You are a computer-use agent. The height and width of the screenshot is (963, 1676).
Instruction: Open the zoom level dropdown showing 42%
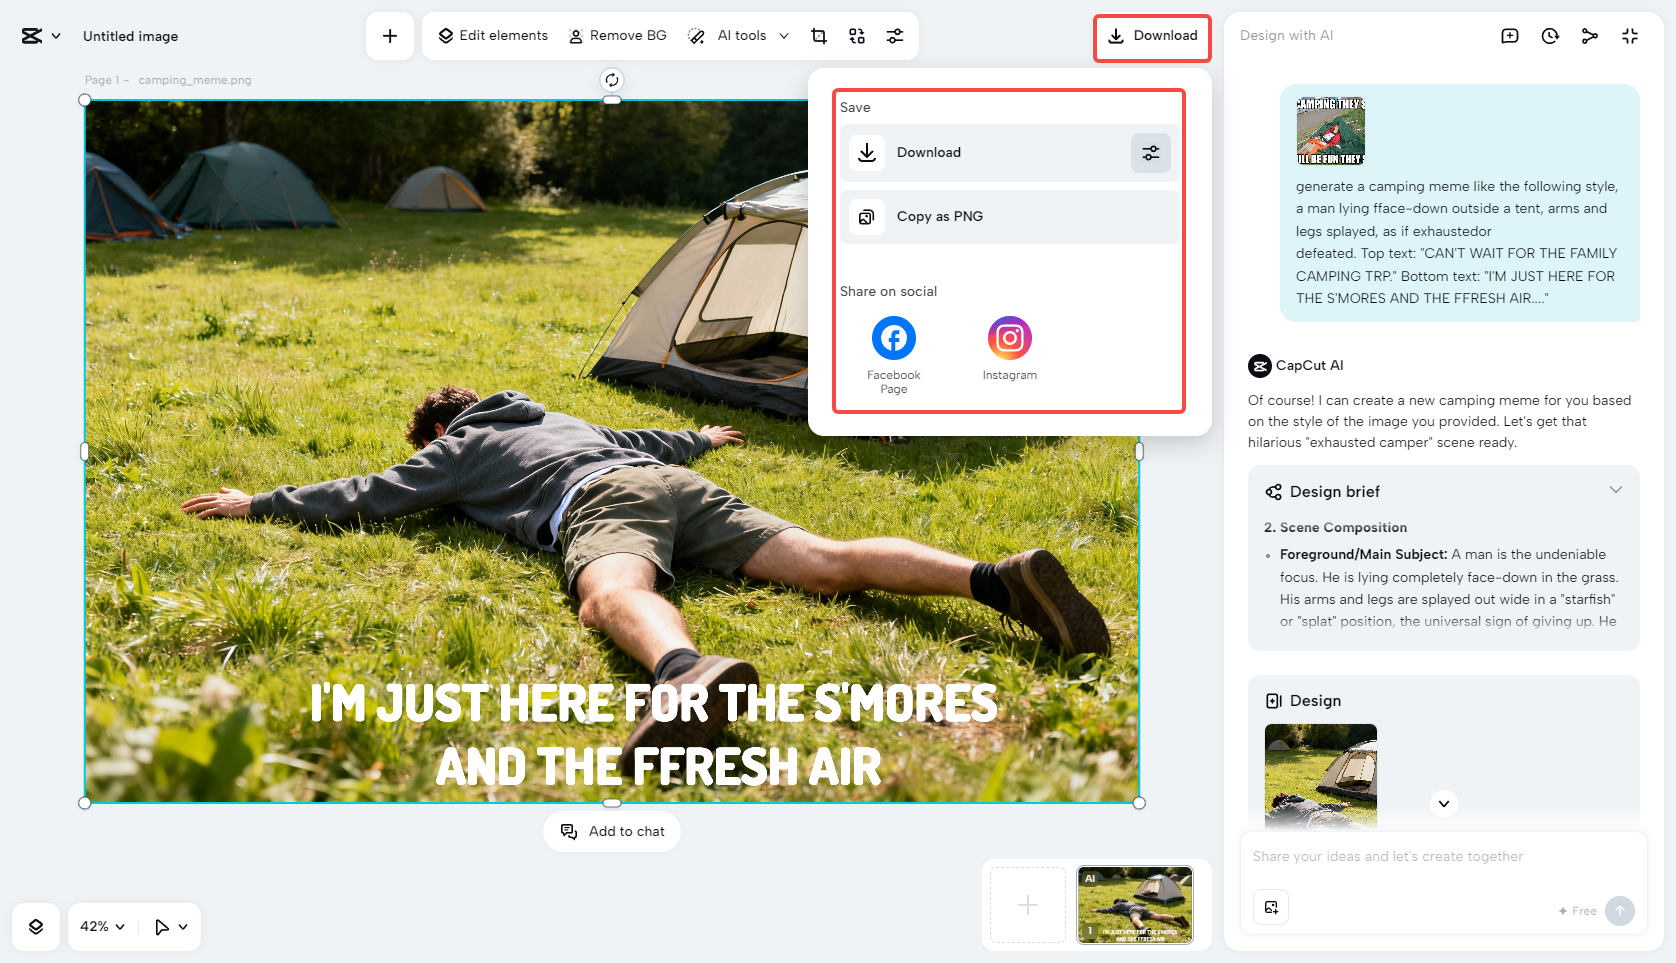click(x=99, y=927)
